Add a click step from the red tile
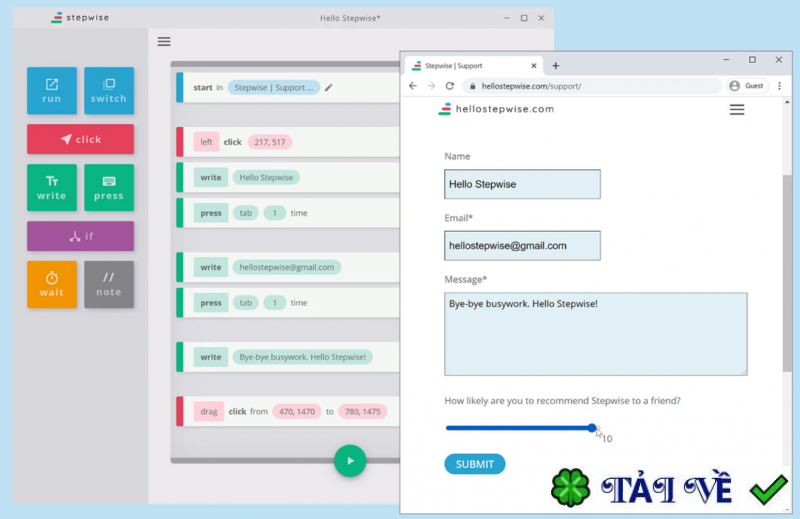The width and height of the screenshot is (800, 519). 81,139
